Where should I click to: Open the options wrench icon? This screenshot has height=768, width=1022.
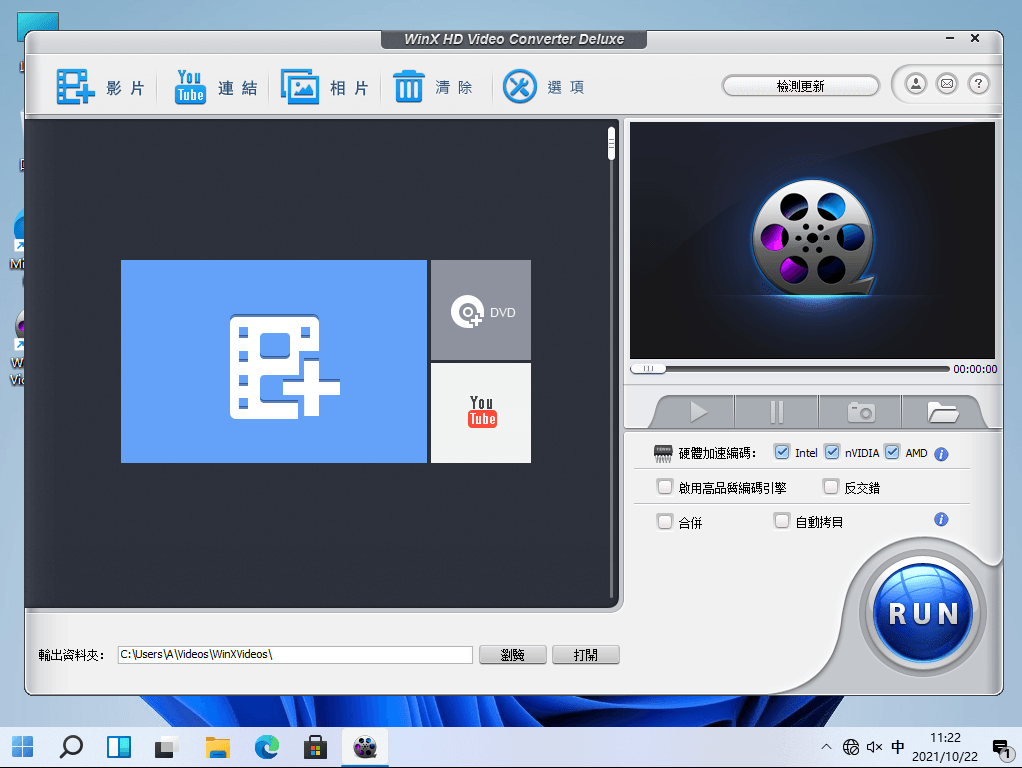click(x=519, y=87)
